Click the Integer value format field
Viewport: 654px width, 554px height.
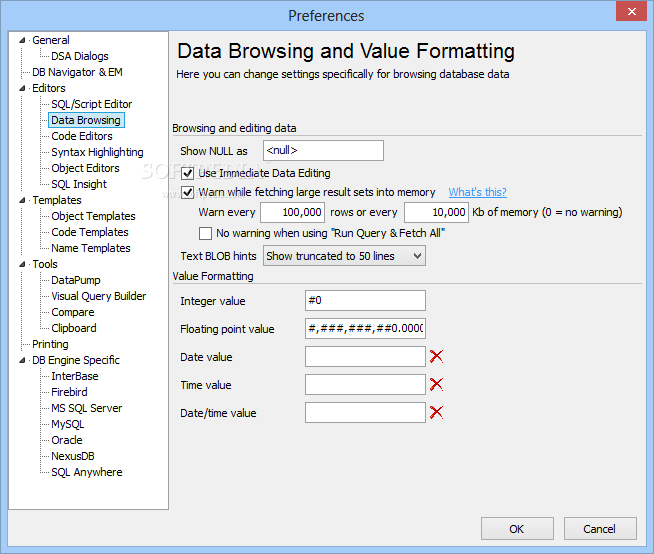point(365,301)
